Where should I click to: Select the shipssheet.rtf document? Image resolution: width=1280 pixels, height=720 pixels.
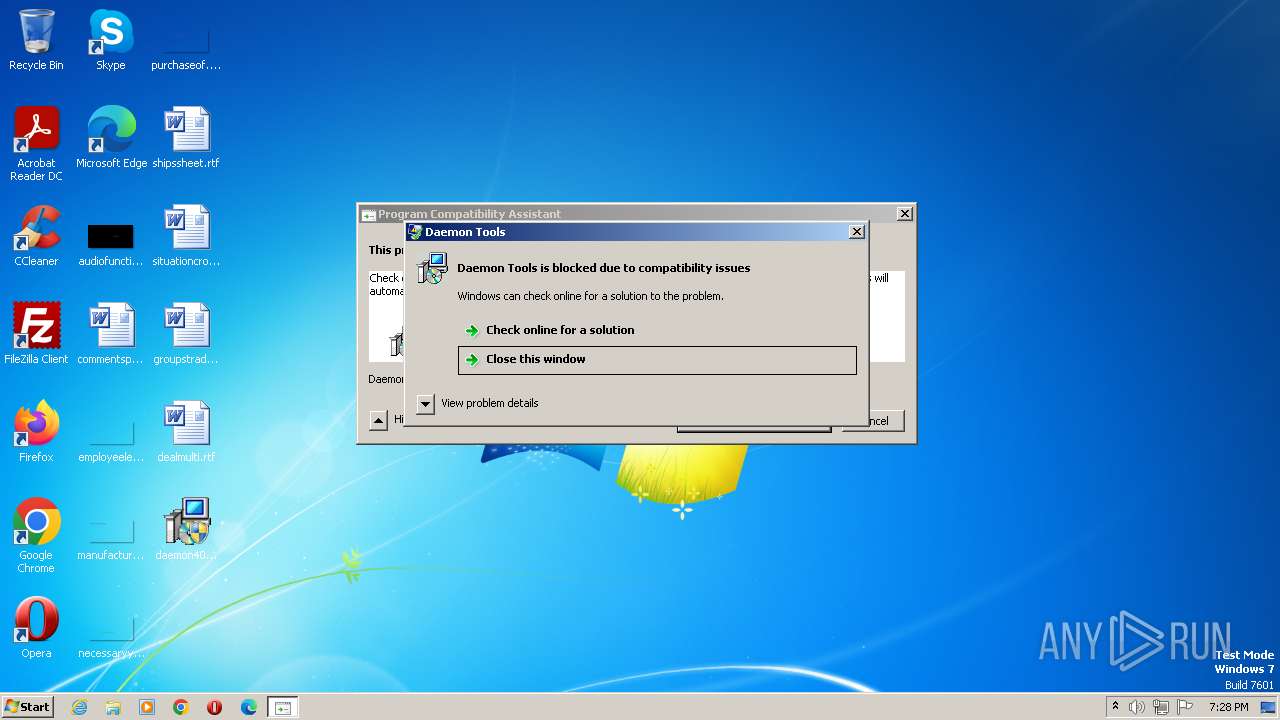186,138
